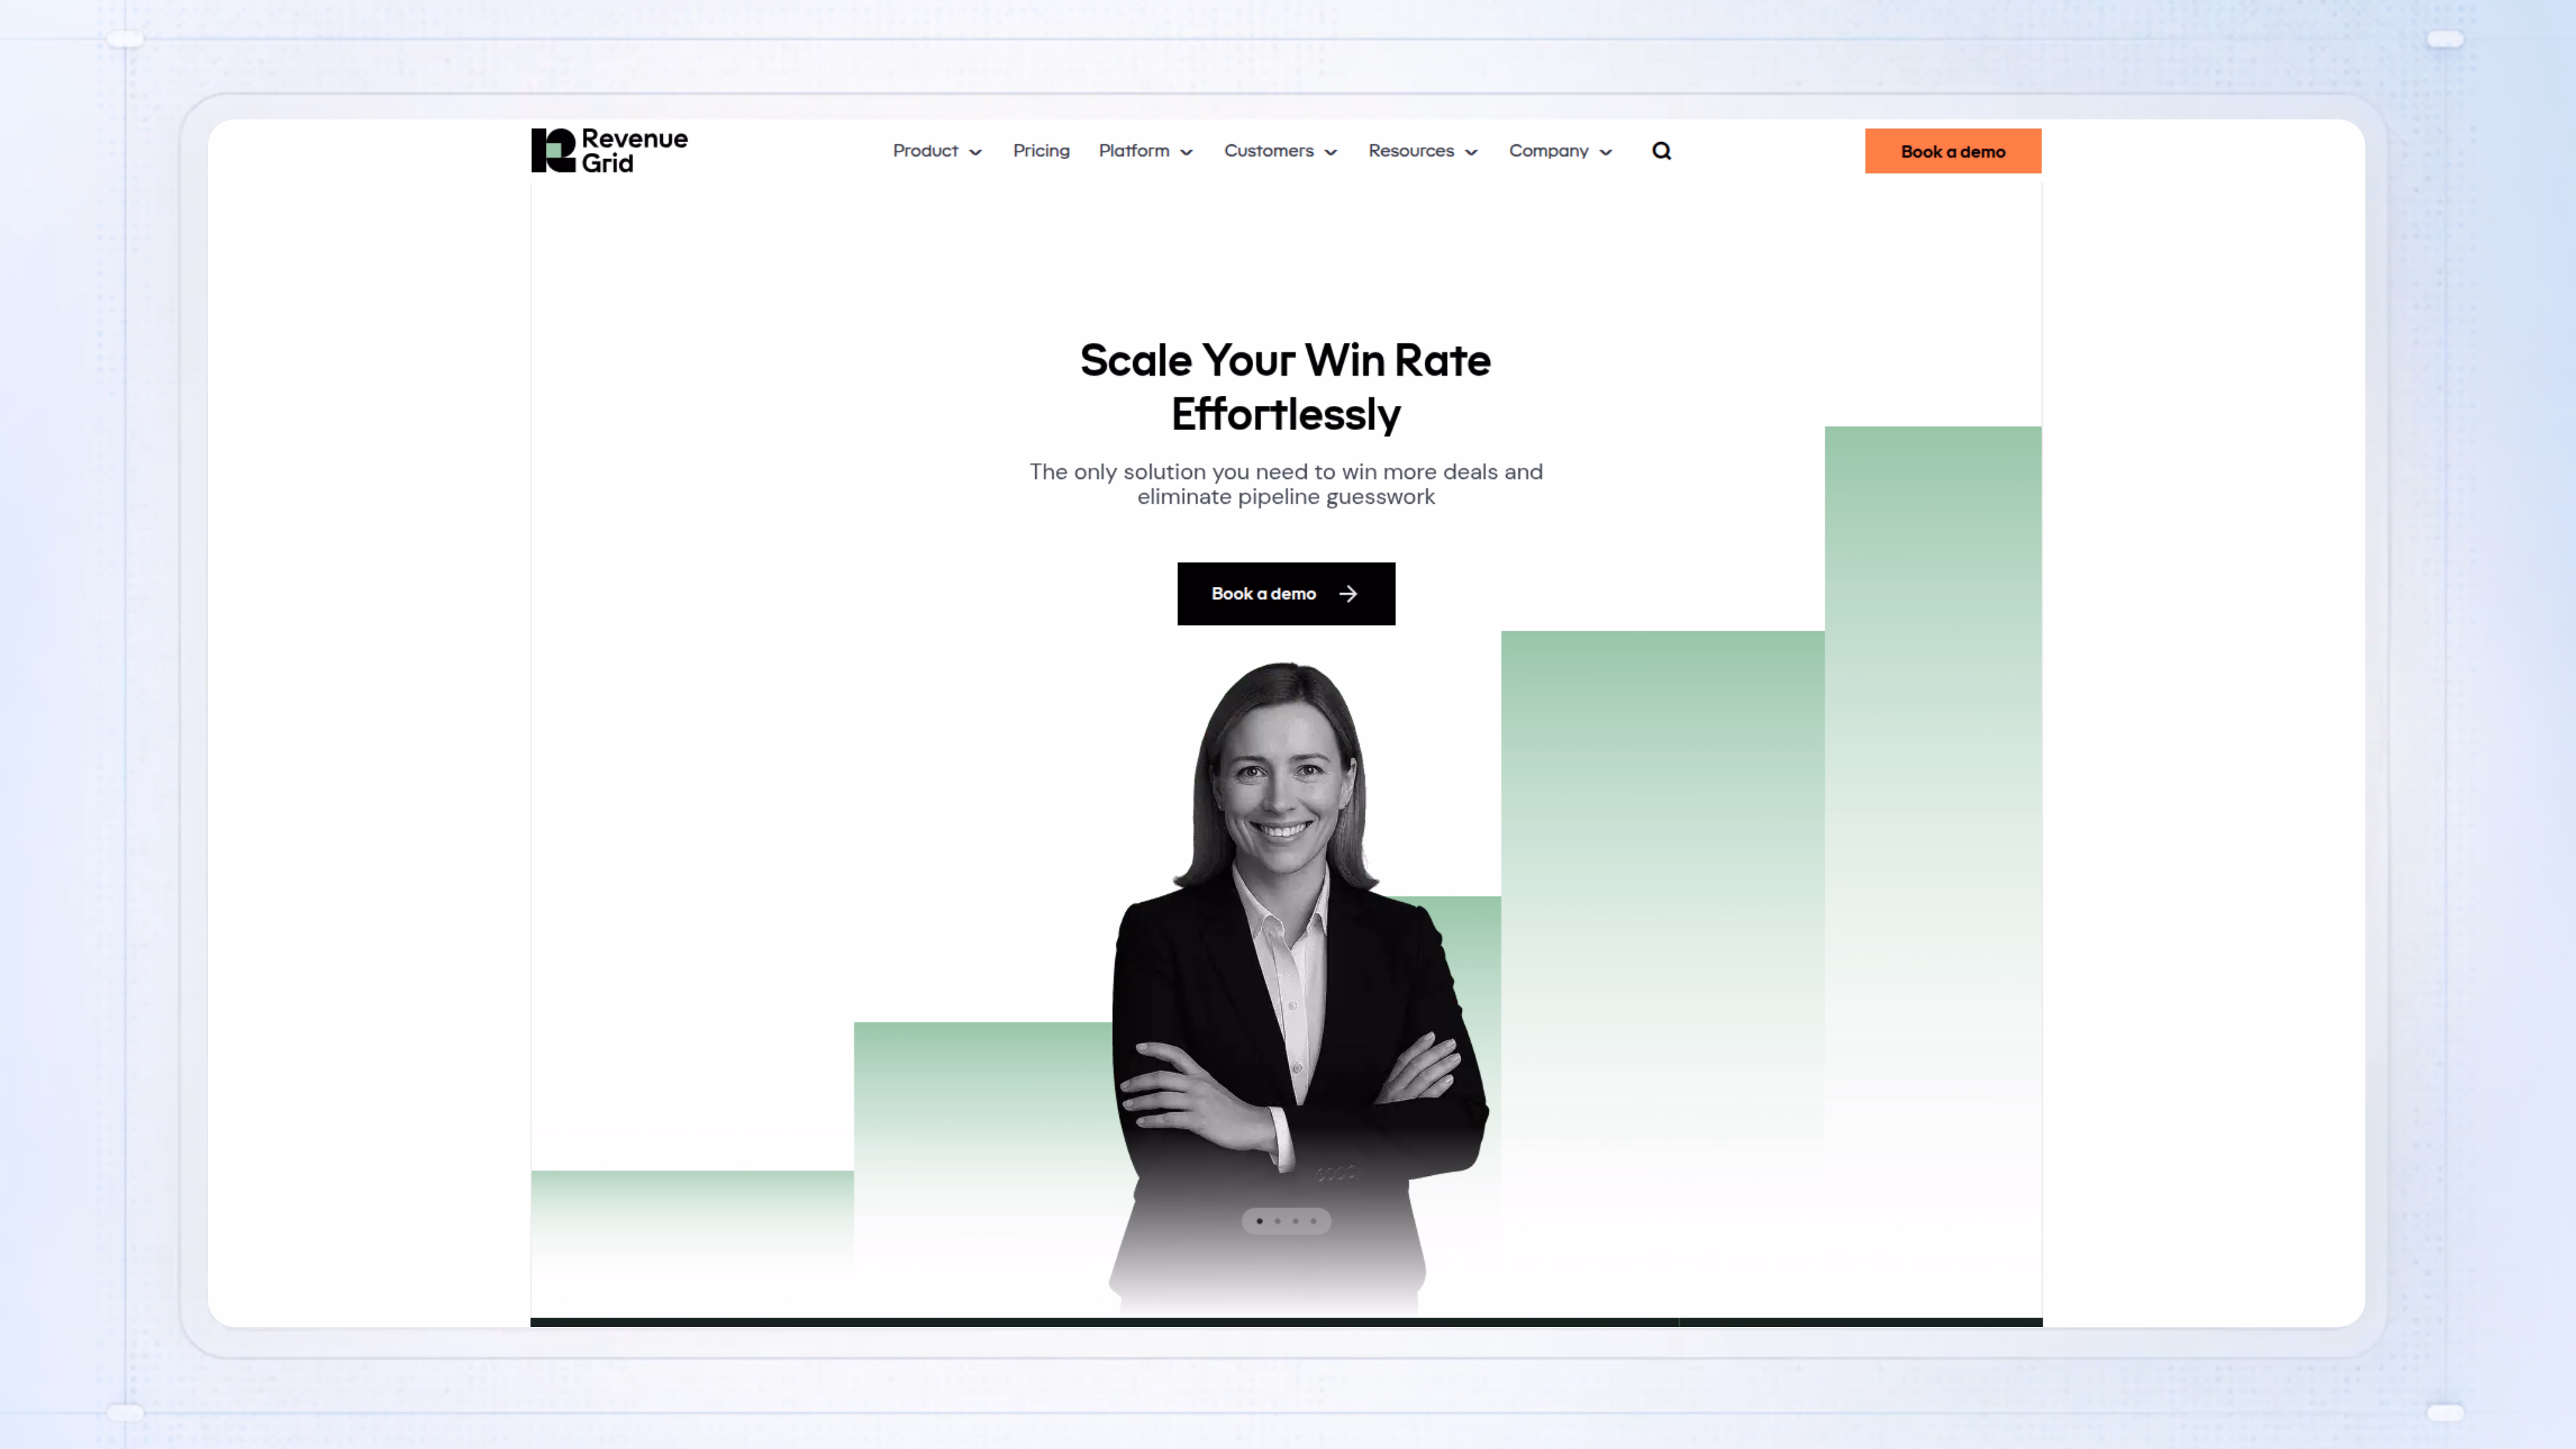Select the first carousel slide dot

(x=1259, y=1221)
